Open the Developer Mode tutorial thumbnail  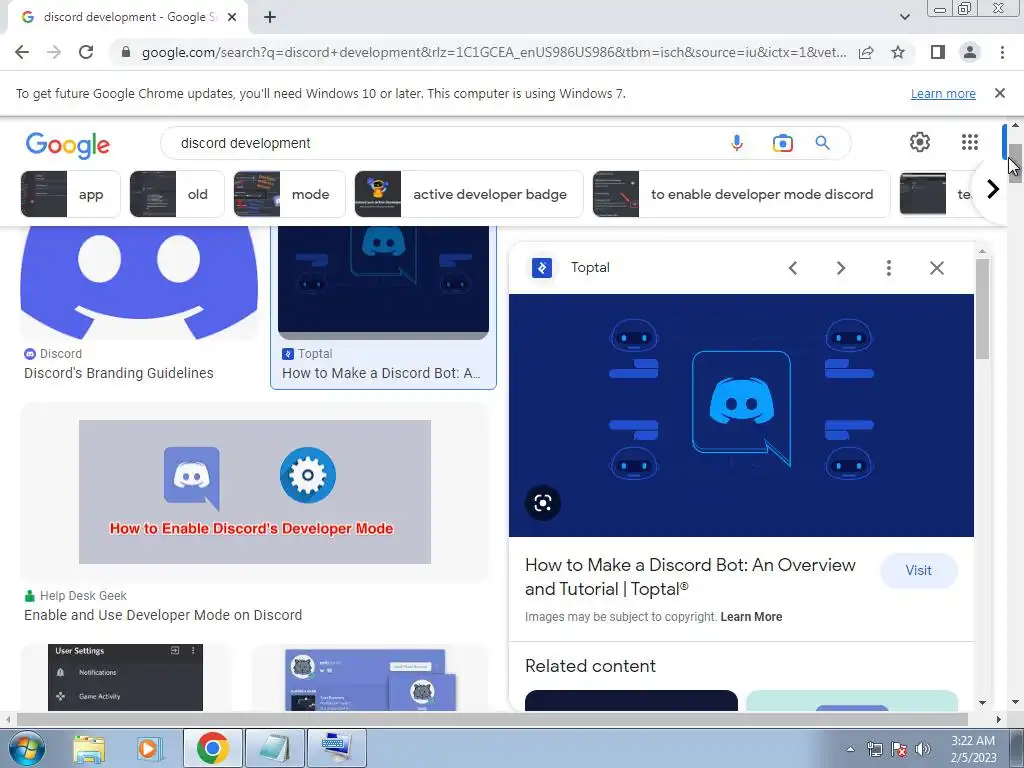255,492
